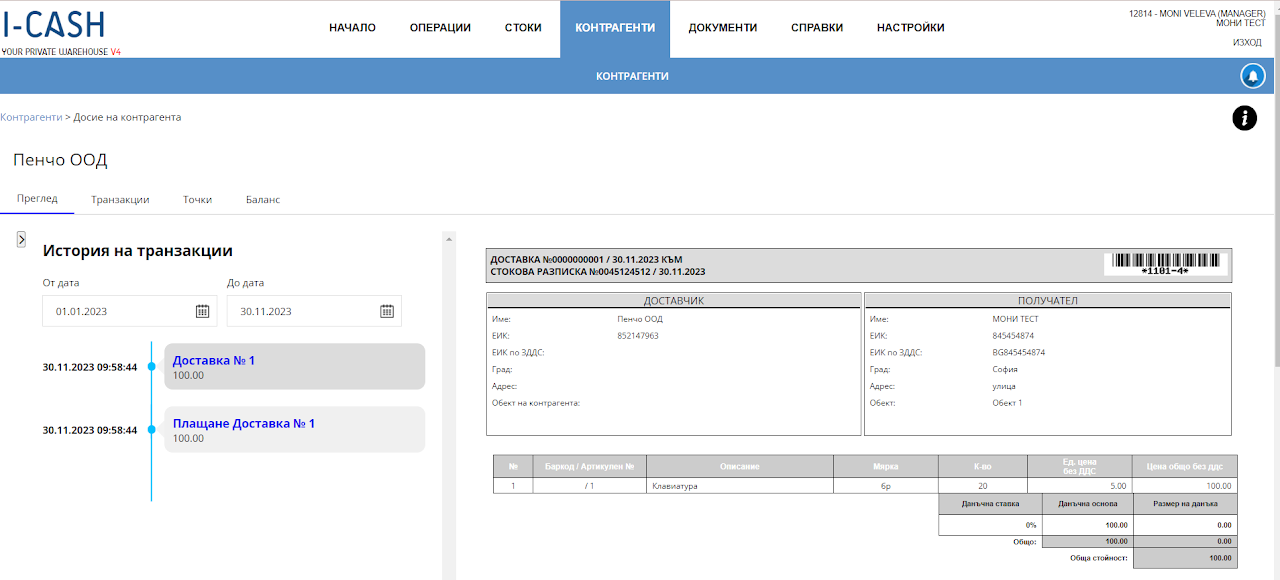
Task: Open the ОПЕРАЦИИ menu
Action: point(440,28)
